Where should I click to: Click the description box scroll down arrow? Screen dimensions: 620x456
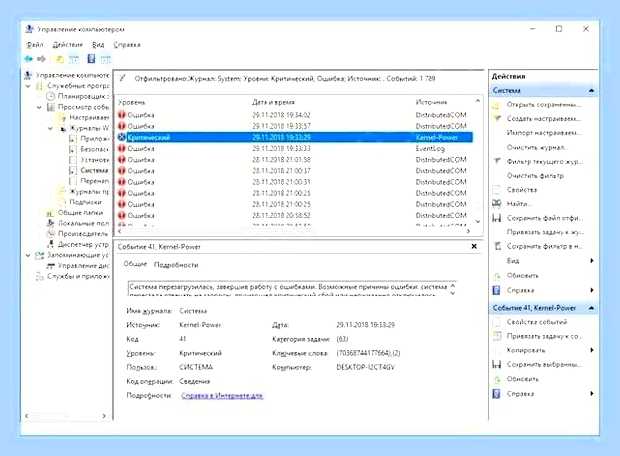(453, 293)
